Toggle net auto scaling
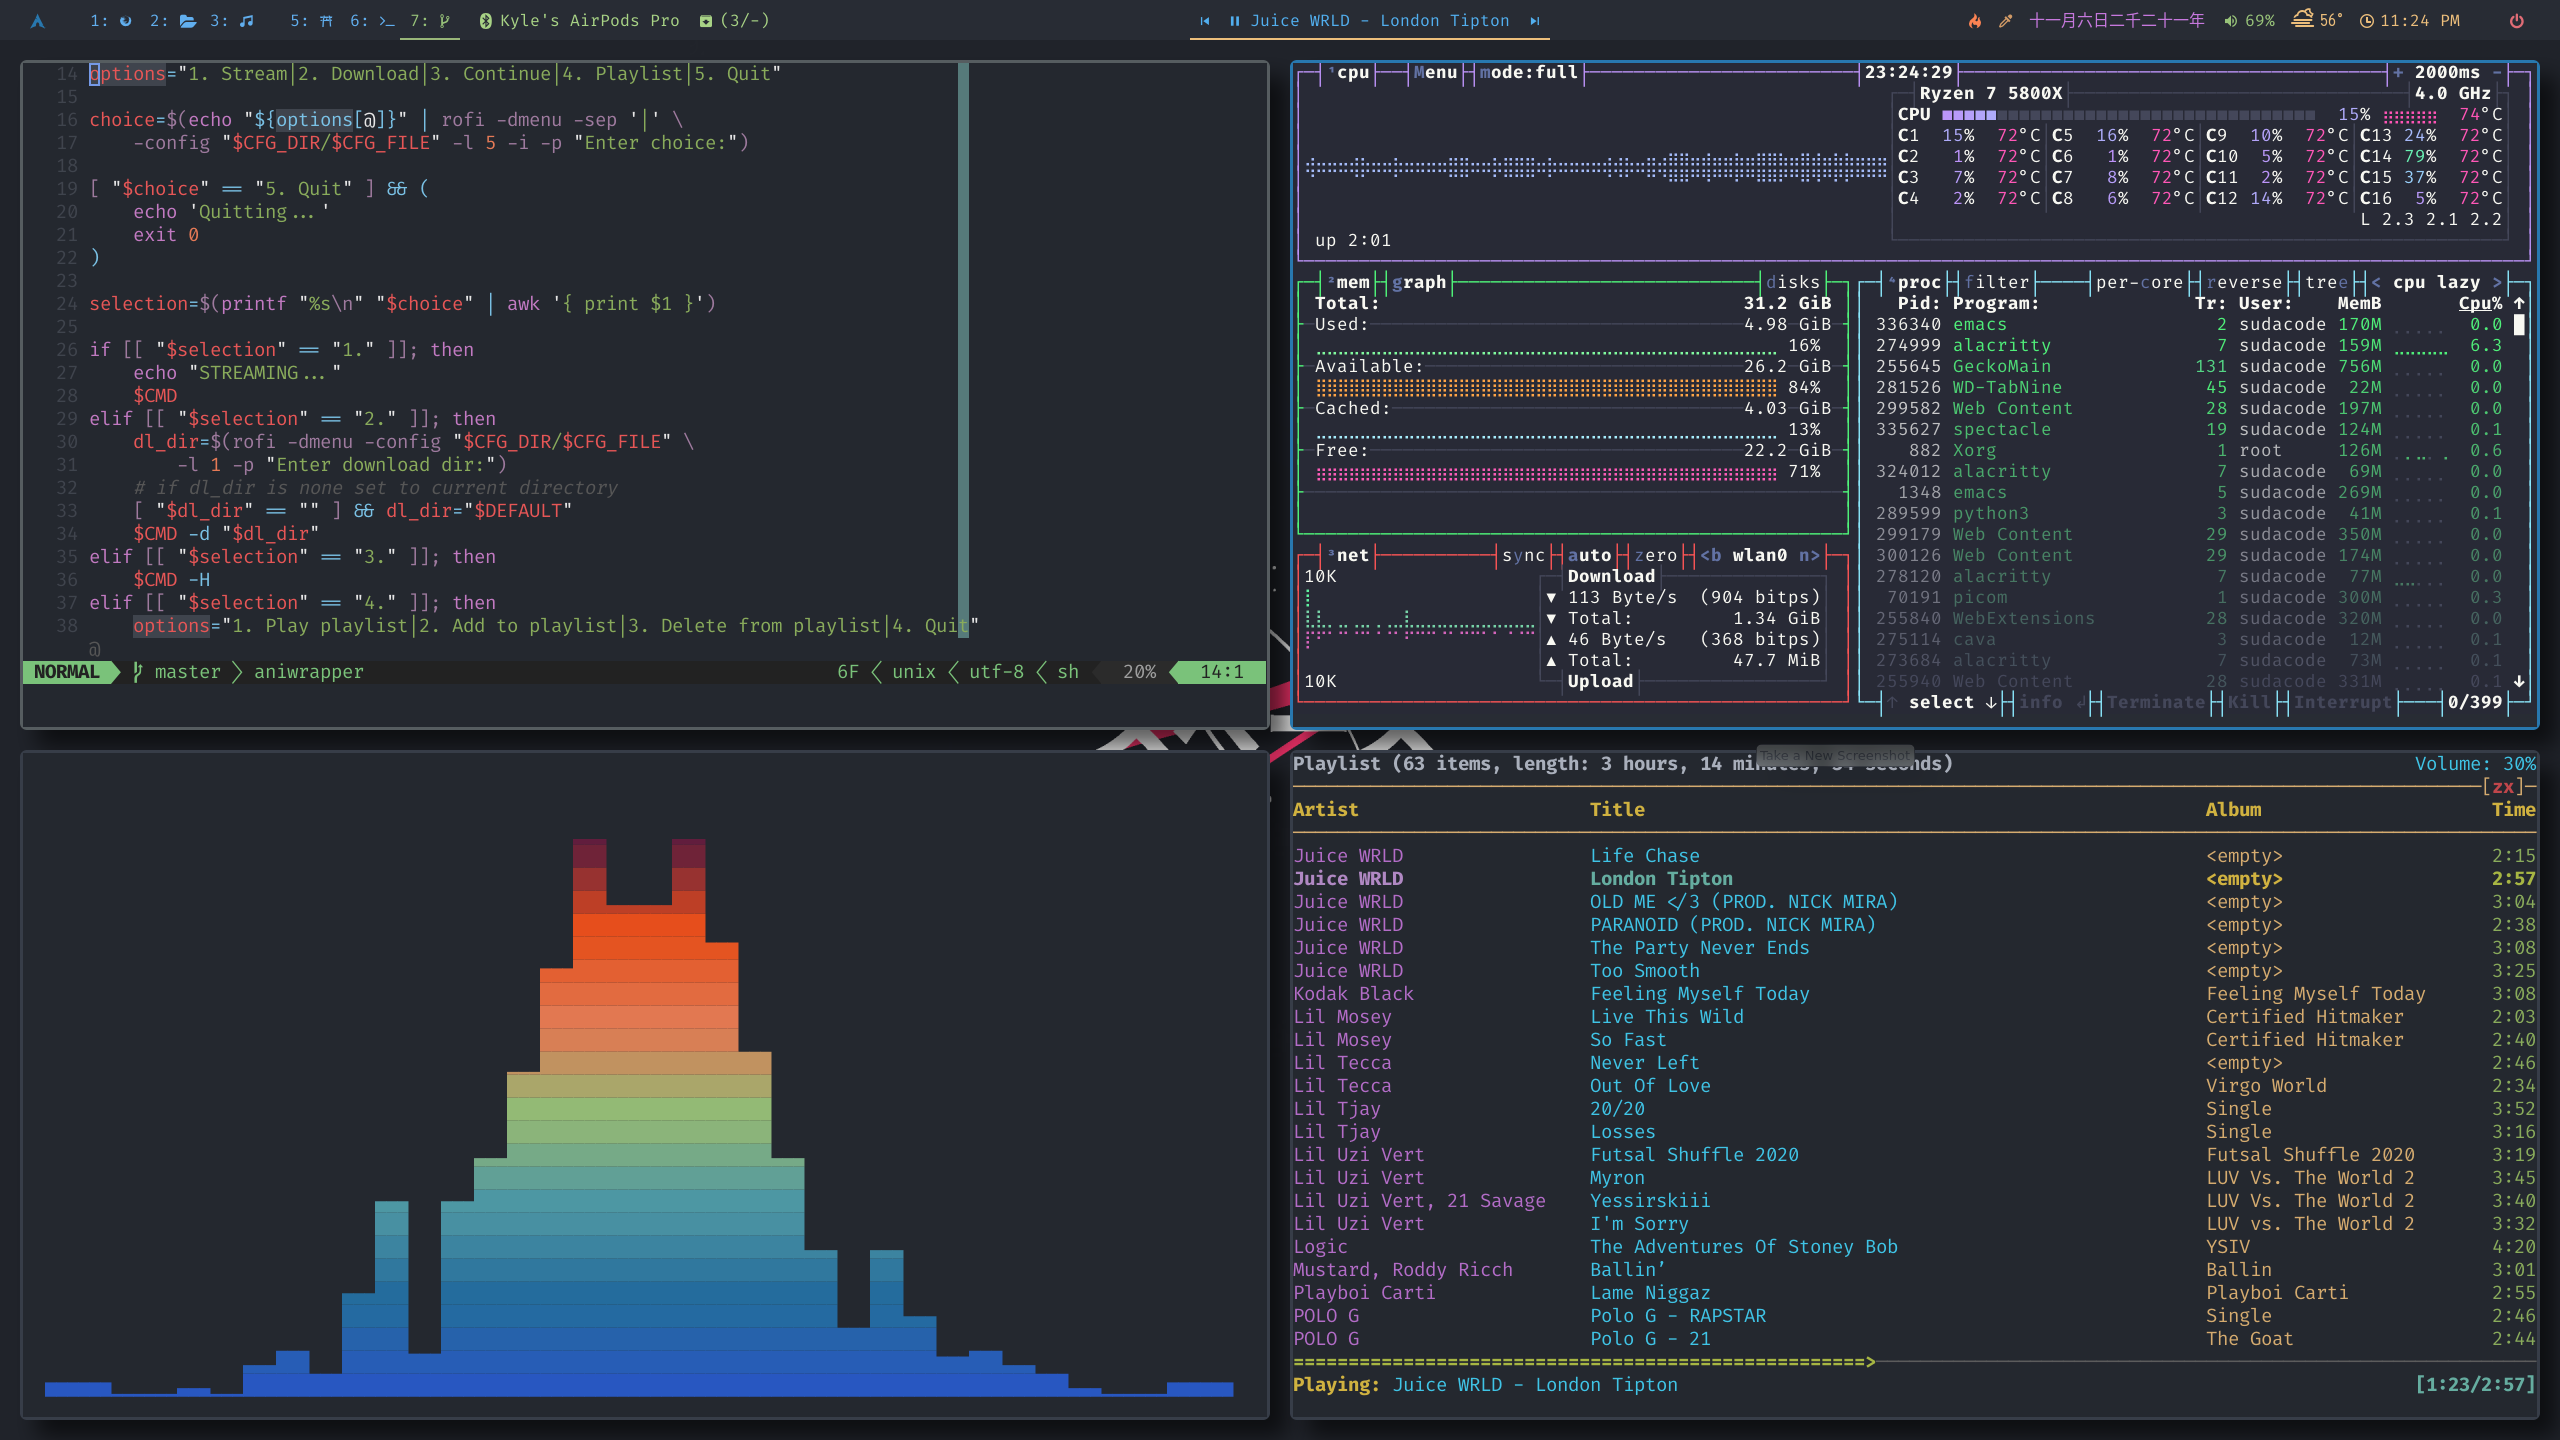This screenshot has width=2560, height=1440. click(x=1589, y=555)
